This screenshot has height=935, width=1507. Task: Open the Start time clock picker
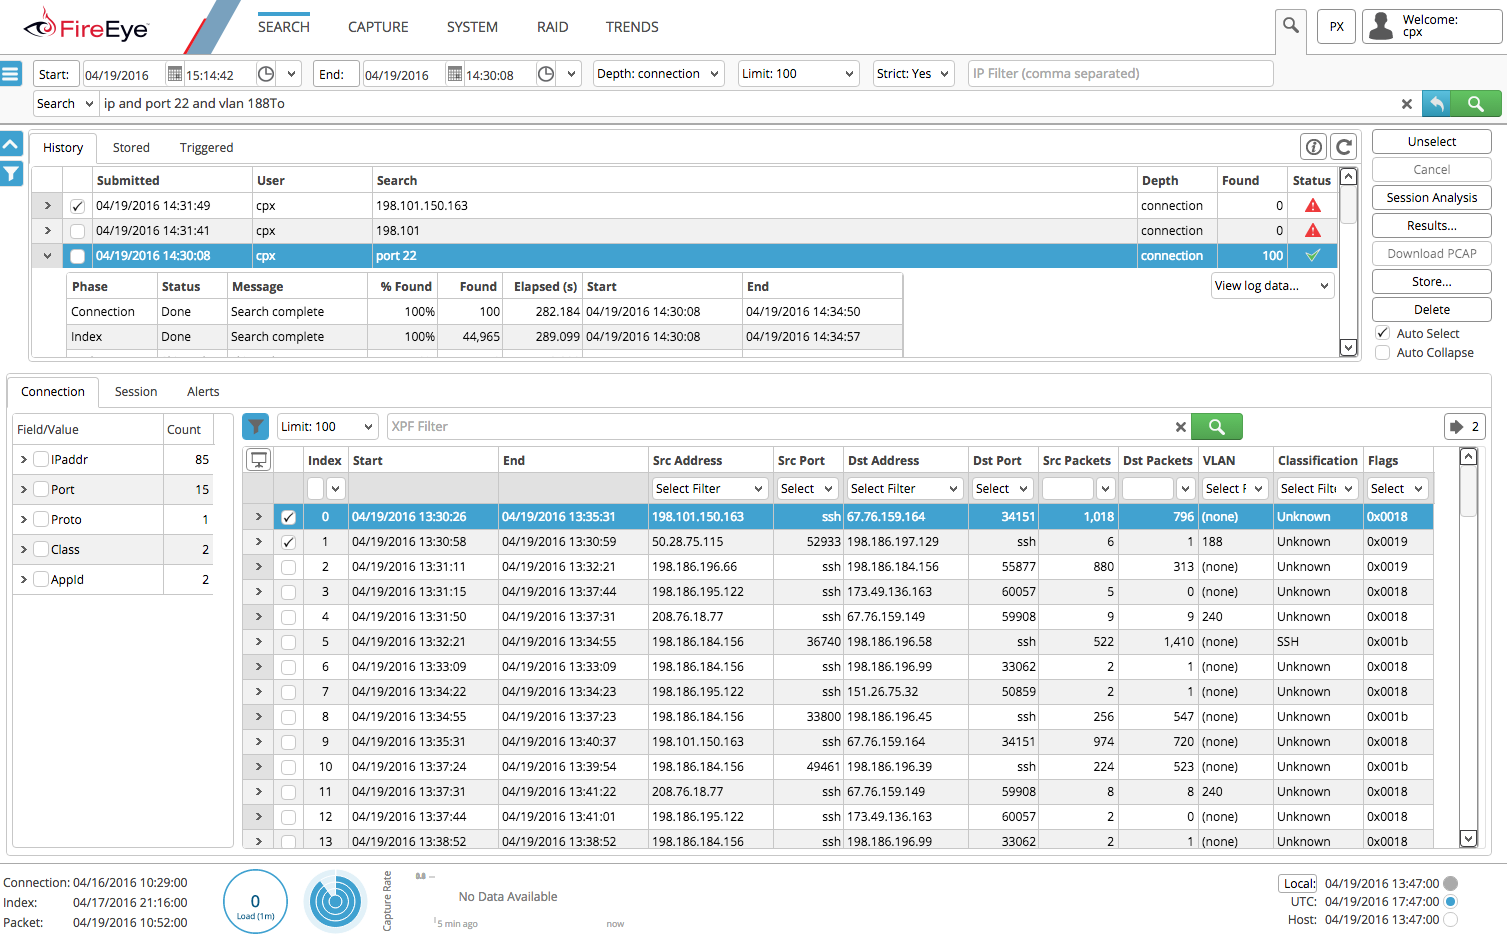(266, 74)
